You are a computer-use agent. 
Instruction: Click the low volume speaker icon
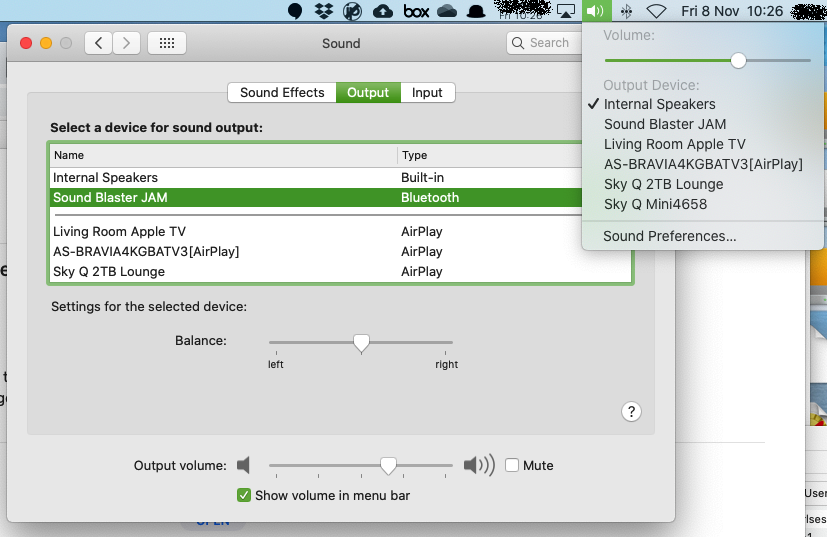(243, 465)
